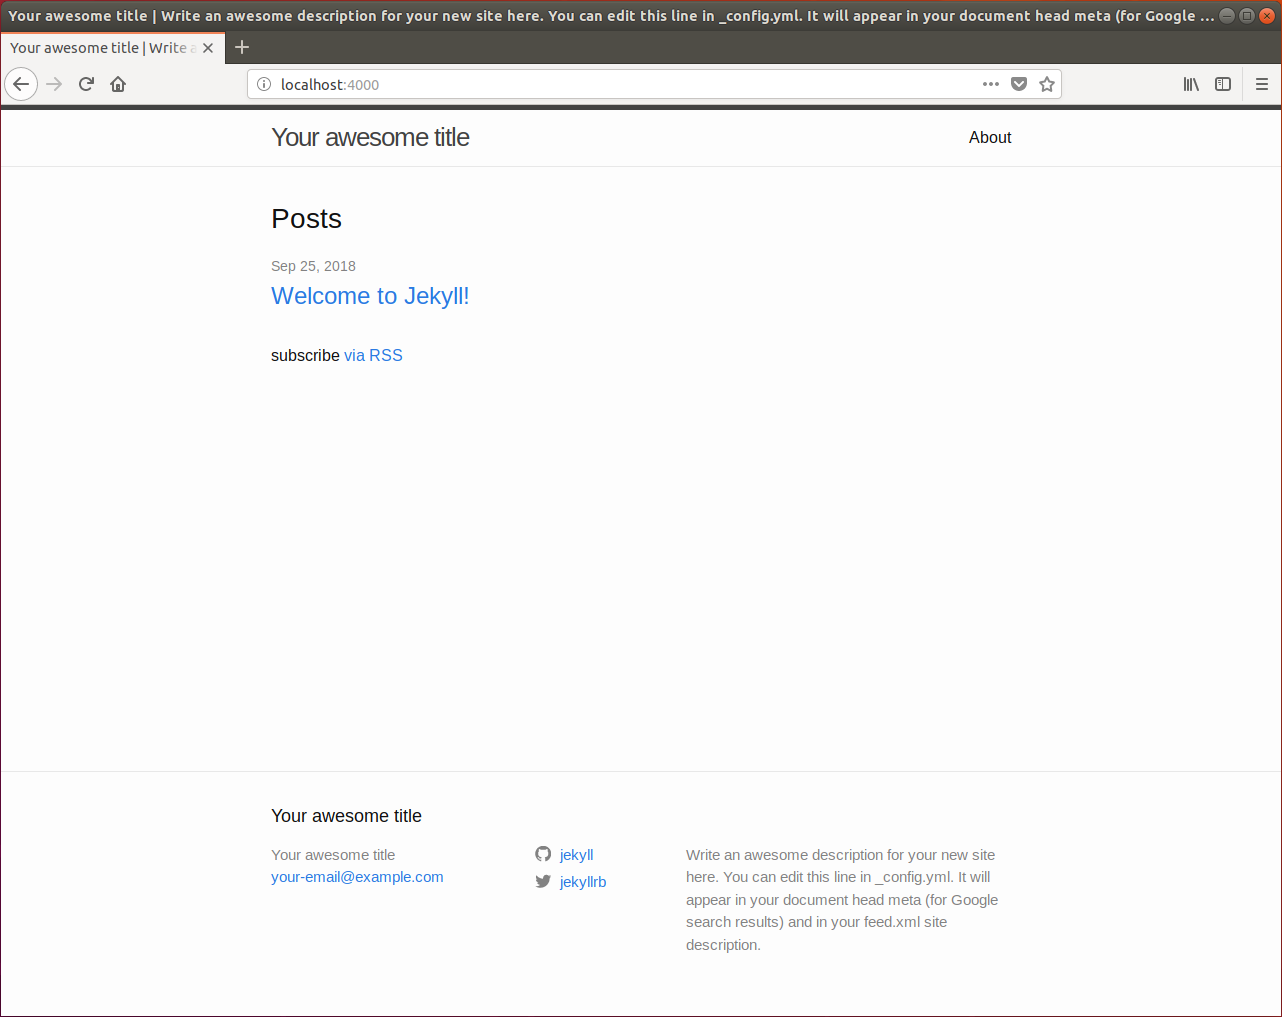The width and height of the screenshot is (1282, 1017).
Task: Click the footer heading 'Your awesome title'
Action: 346,816
